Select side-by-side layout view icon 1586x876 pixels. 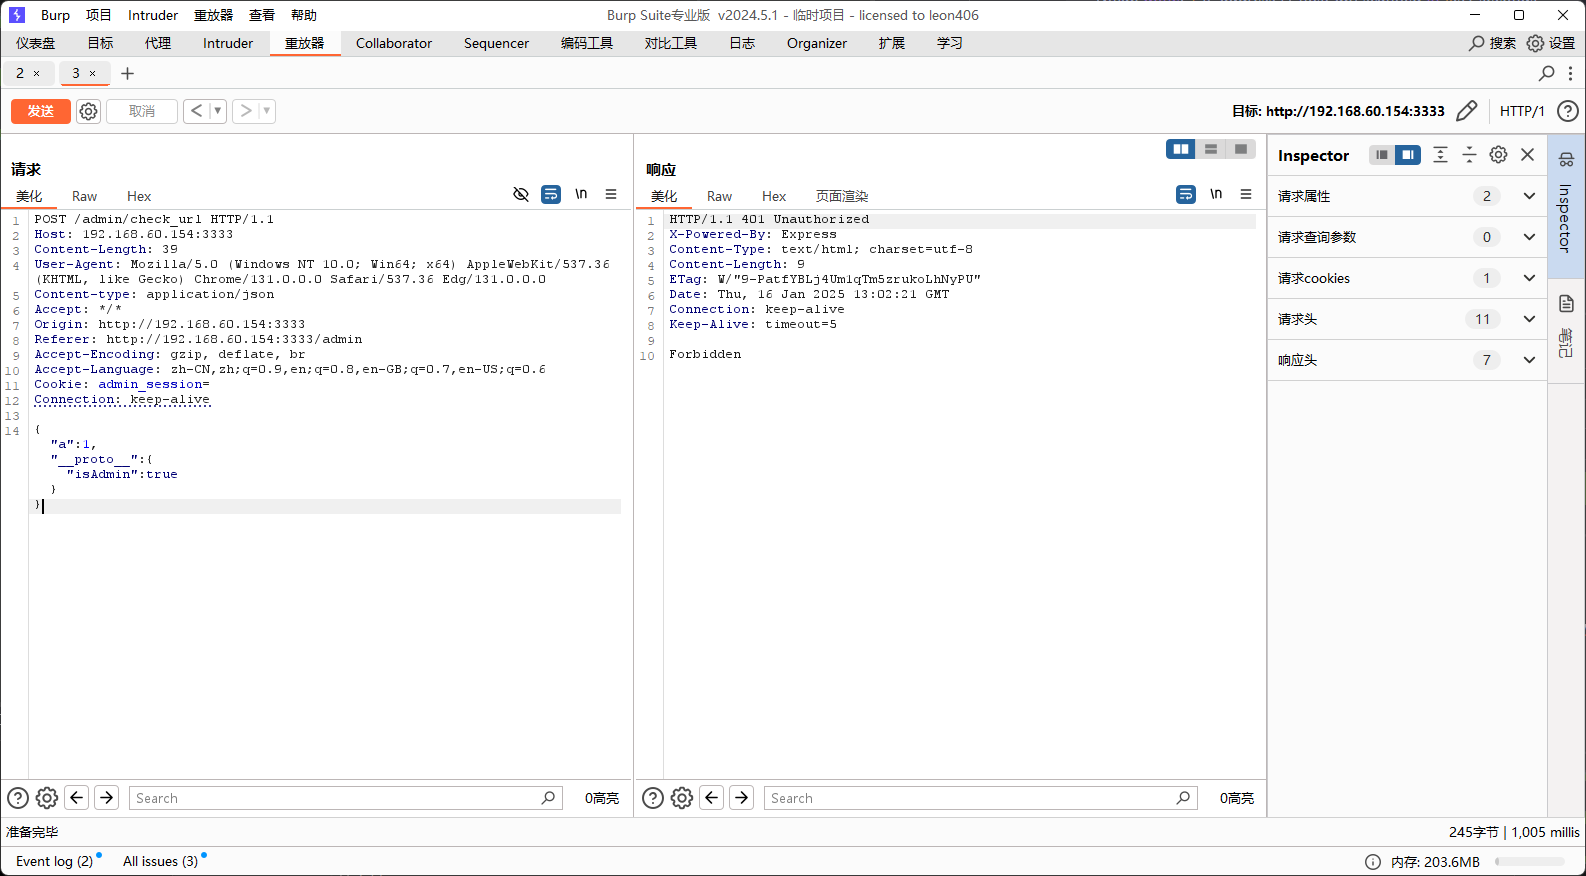(x=1181, y=149)
